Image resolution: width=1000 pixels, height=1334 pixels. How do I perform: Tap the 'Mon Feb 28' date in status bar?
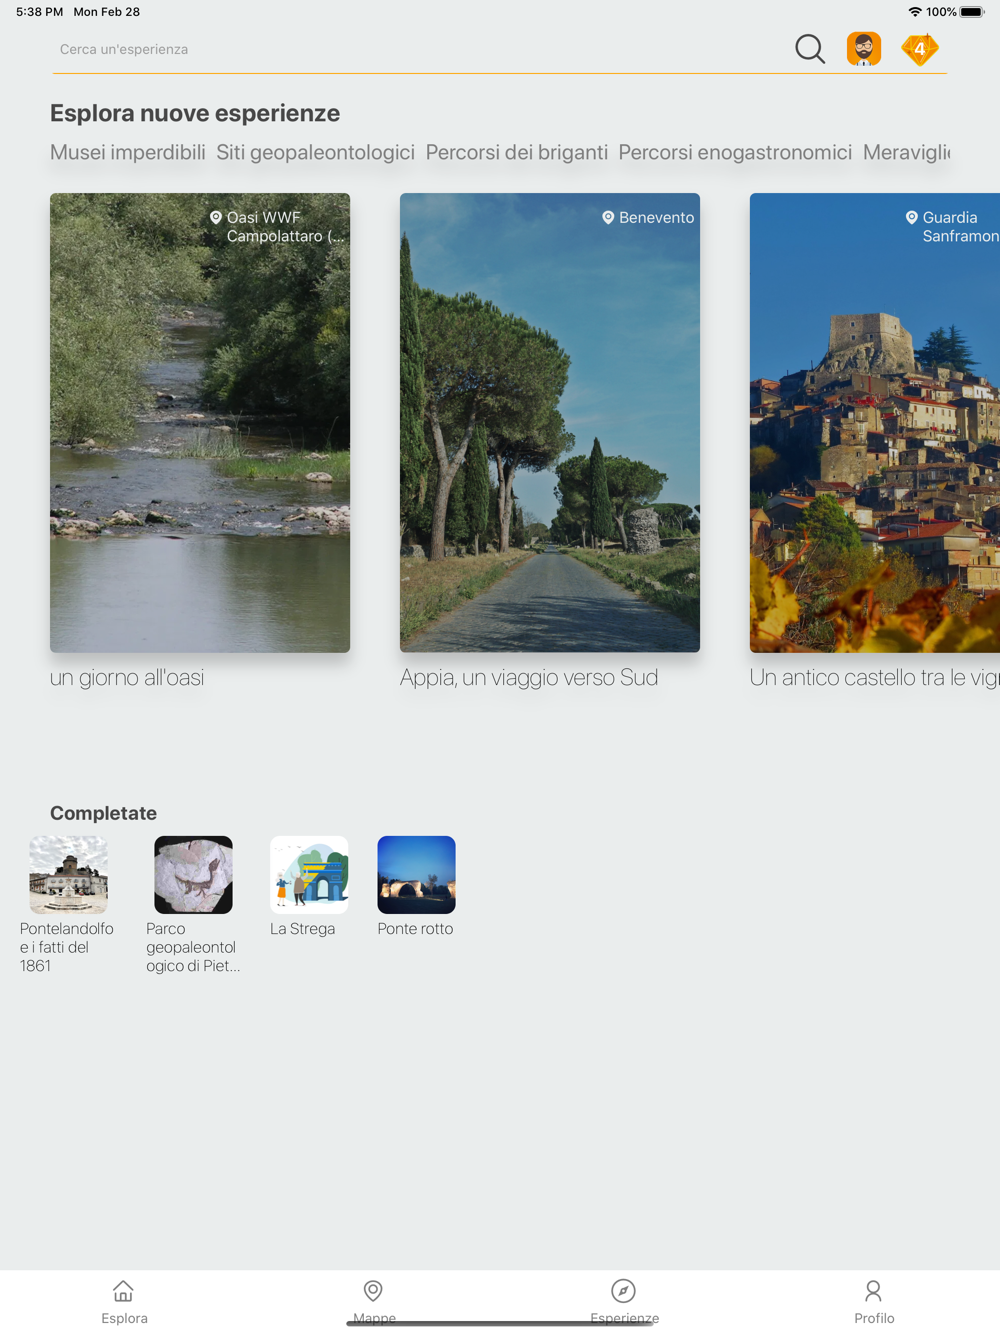[x=106, y=12]
